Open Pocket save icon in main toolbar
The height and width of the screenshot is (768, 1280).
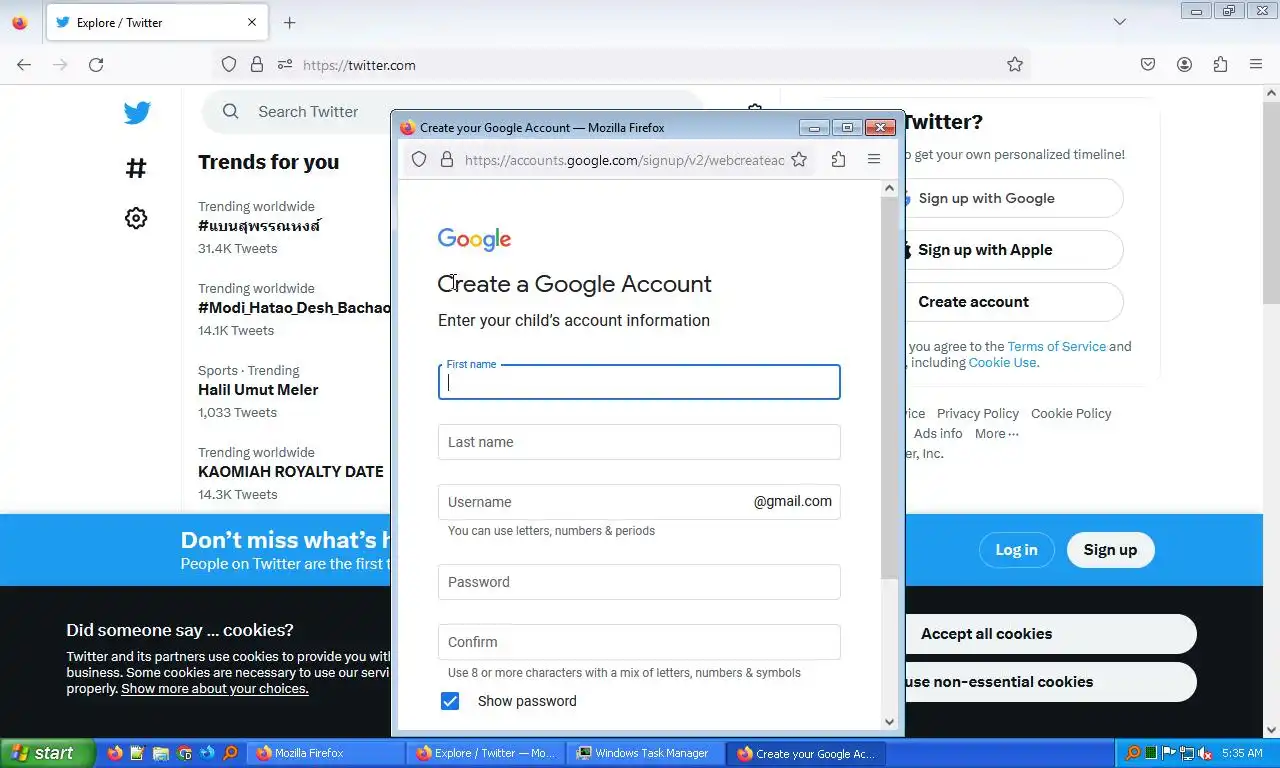coord(1148,64)
